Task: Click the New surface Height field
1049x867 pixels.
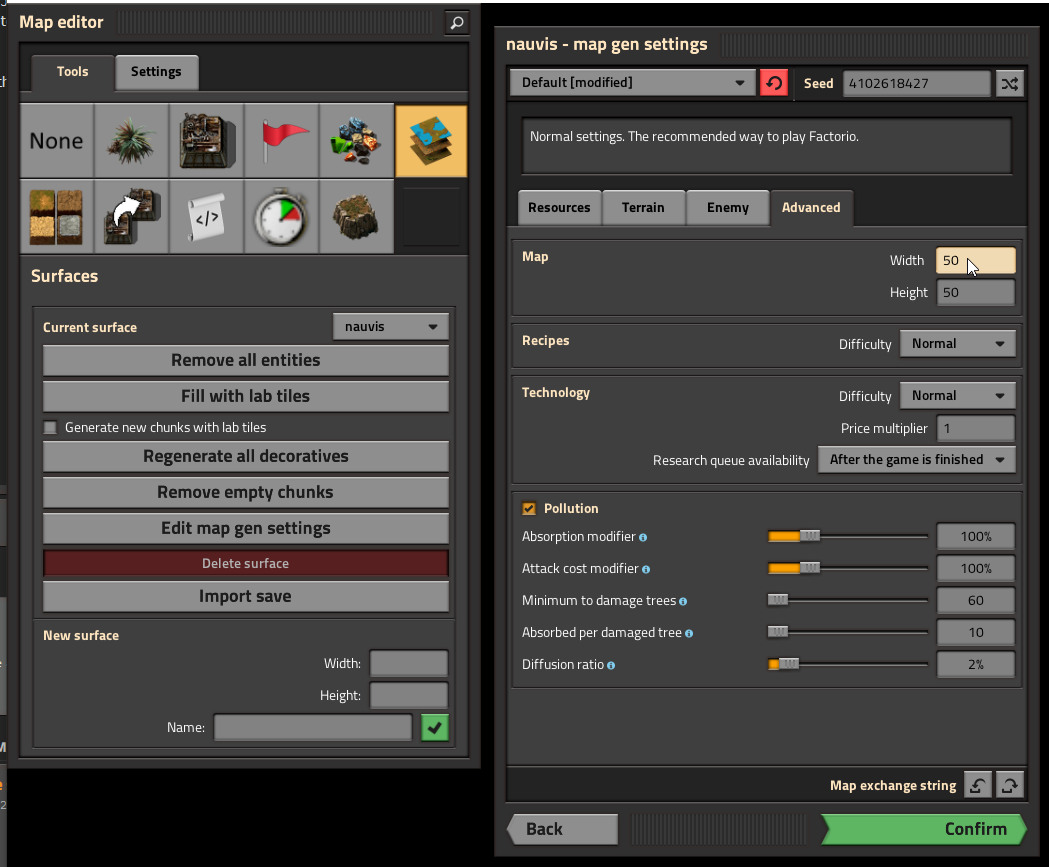Action: [409, 696]
